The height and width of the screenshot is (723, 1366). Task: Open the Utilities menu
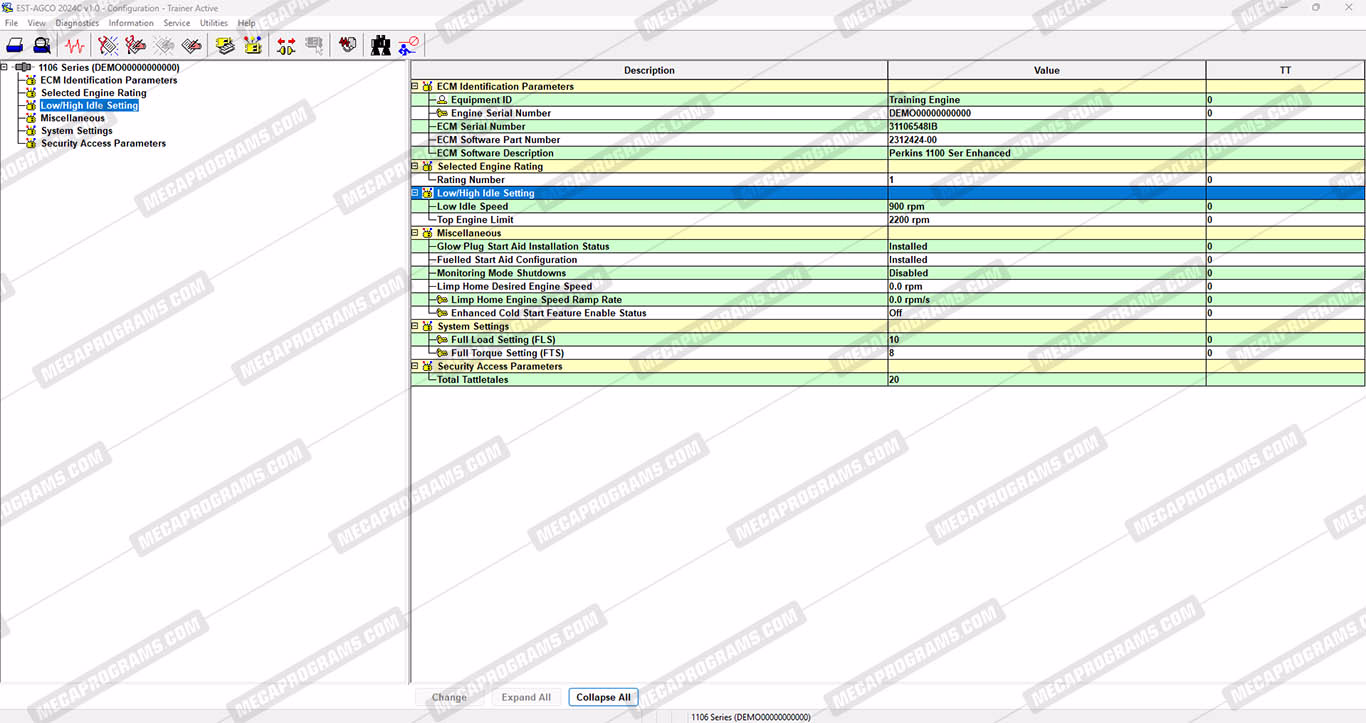point(214,23)
